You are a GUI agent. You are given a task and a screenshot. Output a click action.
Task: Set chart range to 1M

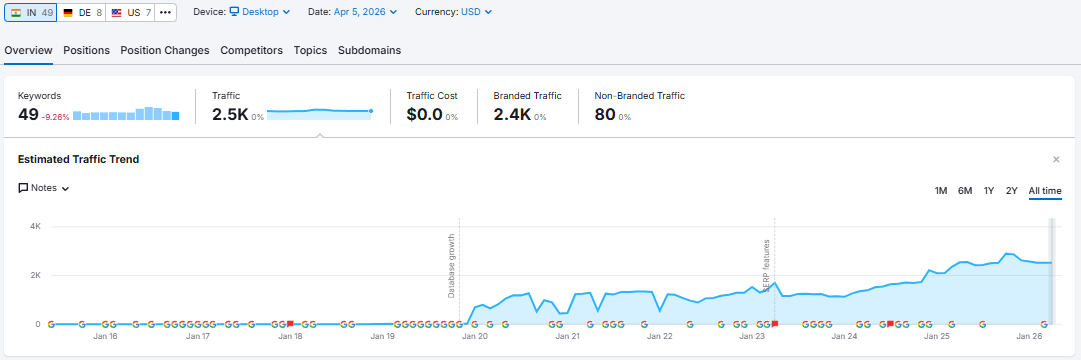(941, 191)
